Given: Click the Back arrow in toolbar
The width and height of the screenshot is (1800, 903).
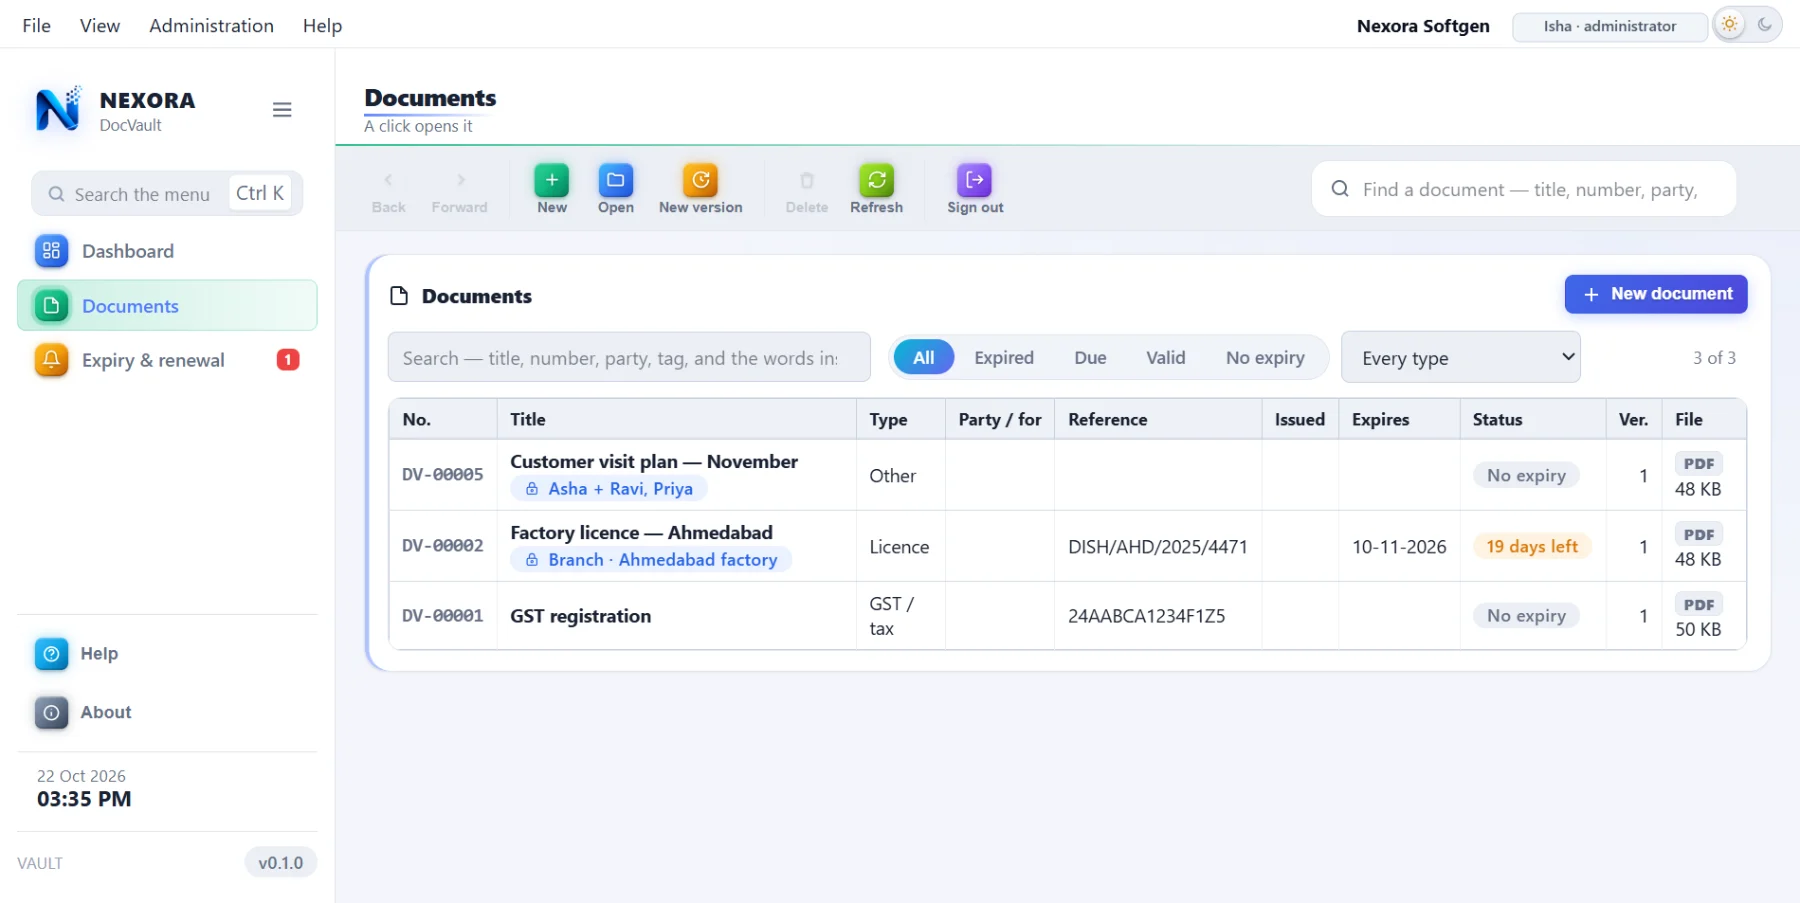Looking at the screenshot, I should pos(388,180).
